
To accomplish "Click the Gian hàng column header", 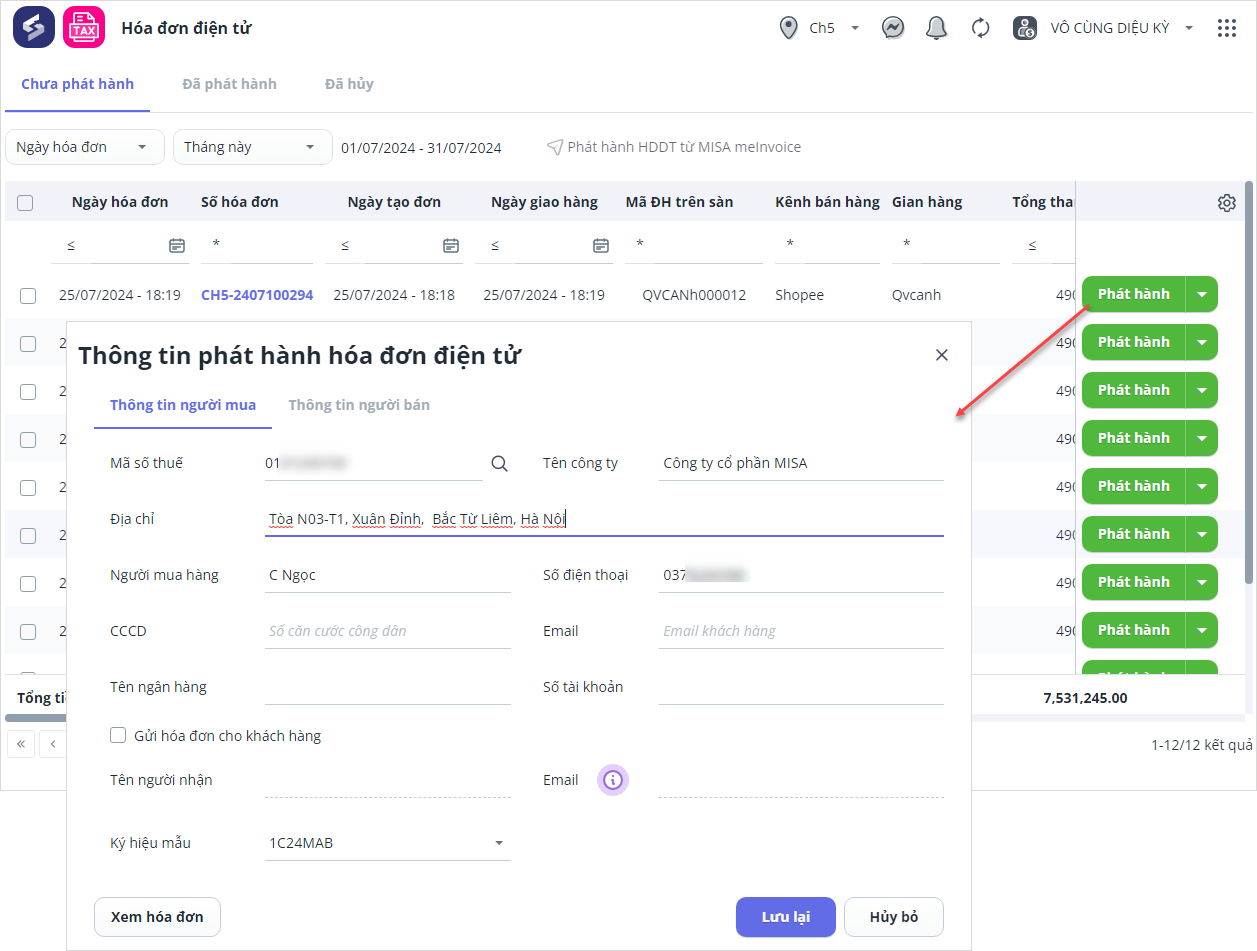I will tap(927, 202).
